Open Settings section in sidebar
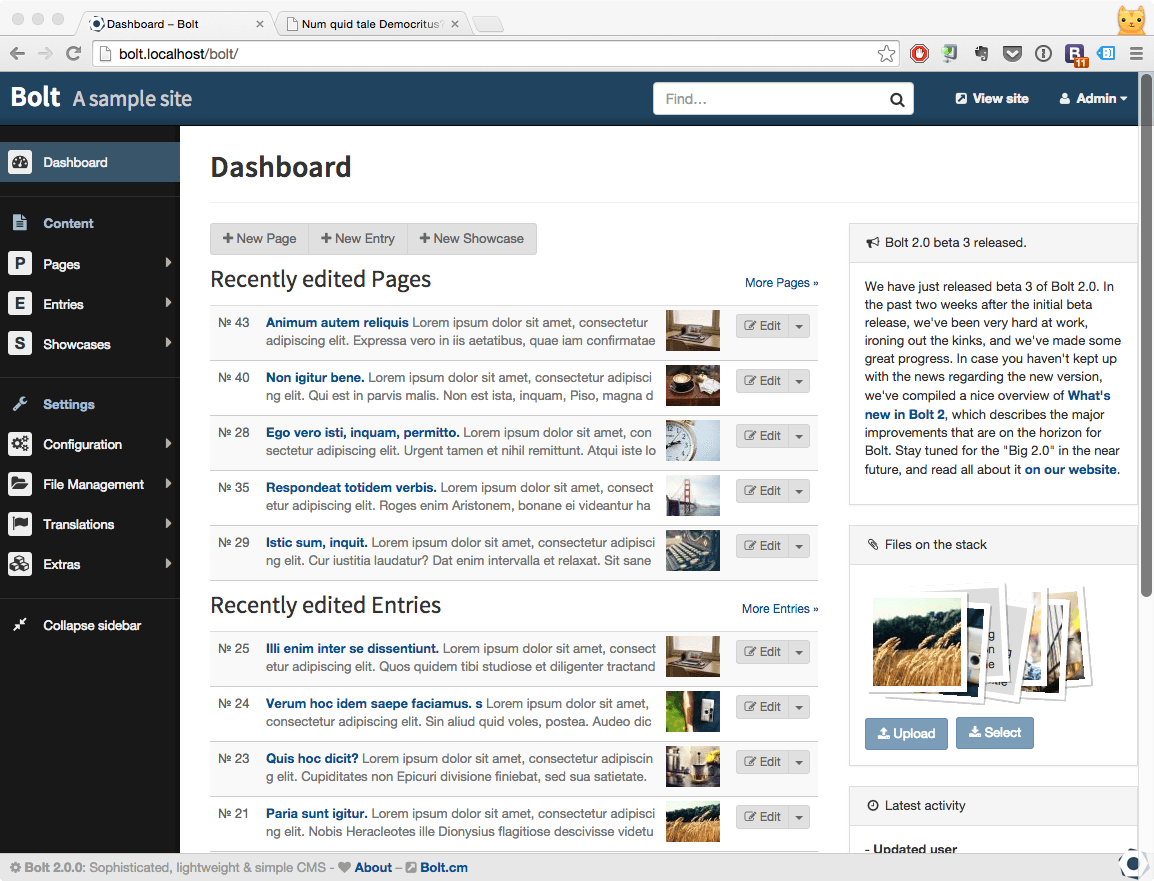 click(x=68, y=404)
